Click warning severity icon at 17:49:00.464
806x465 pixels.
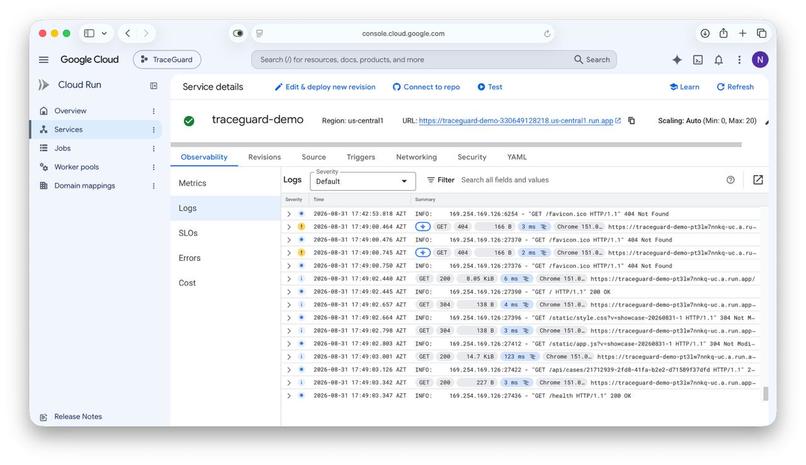(301, 227)
